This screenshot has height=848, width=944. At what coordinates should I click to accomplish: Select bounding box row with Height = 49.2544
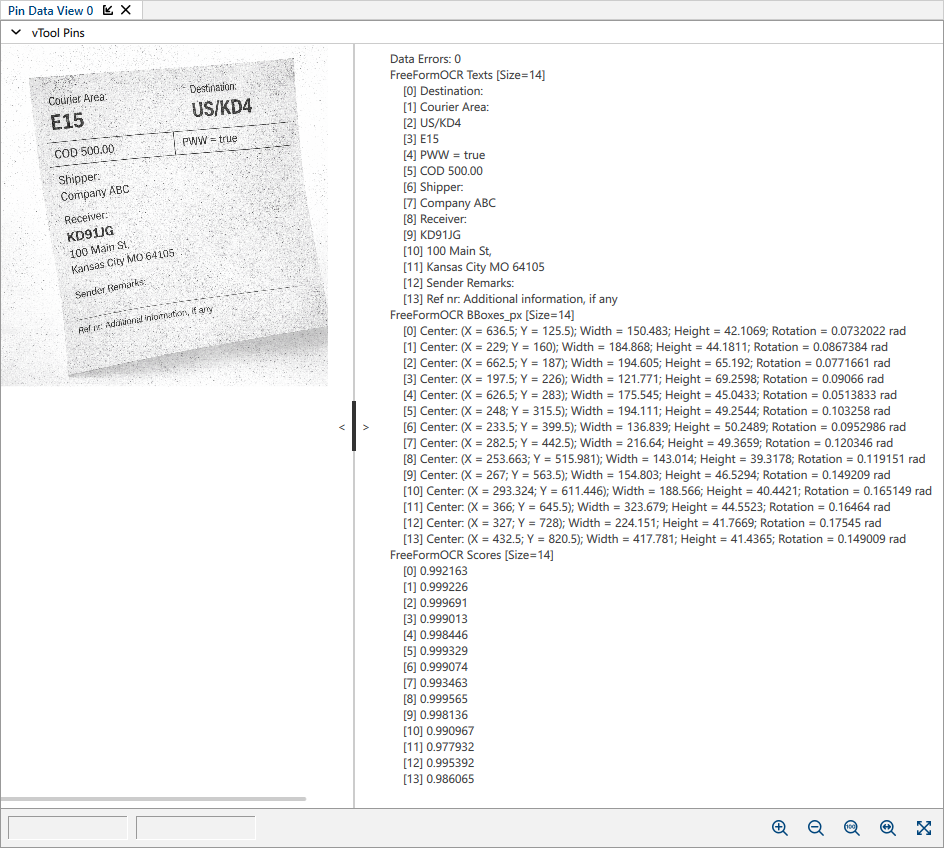[x=647, y=411]
